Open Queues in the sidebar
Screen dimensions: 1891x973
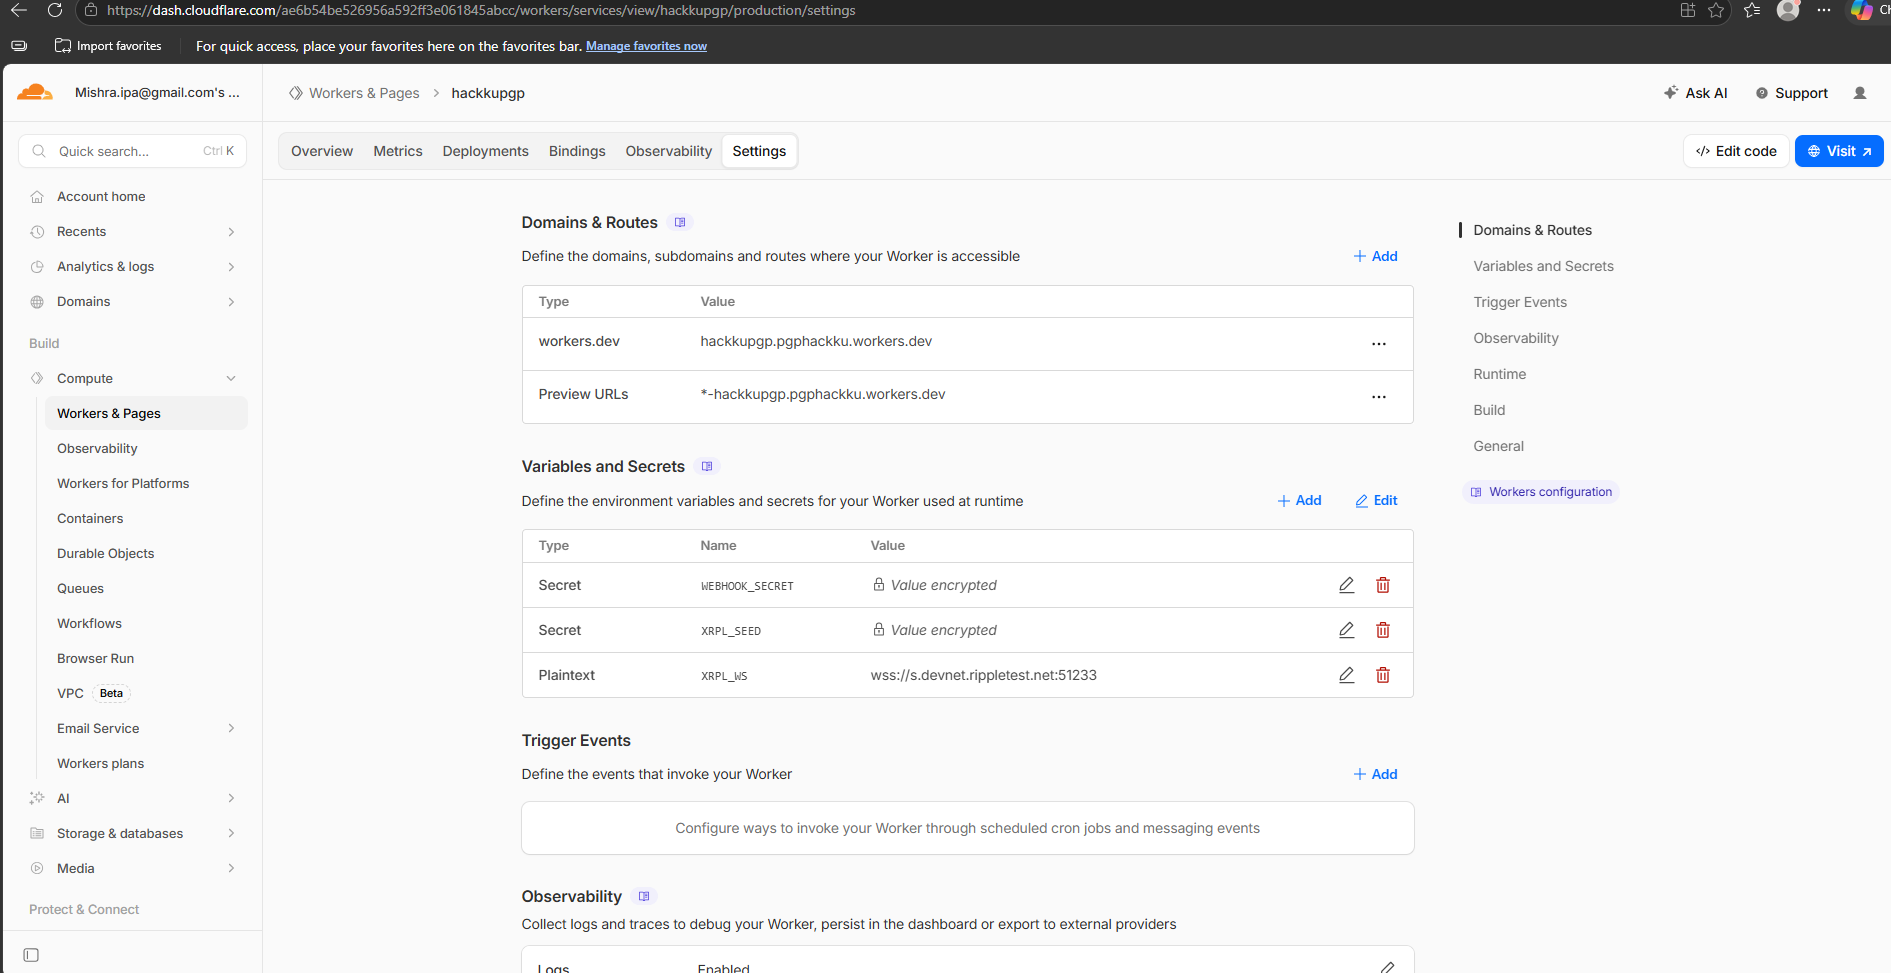[x=81, y=588]
